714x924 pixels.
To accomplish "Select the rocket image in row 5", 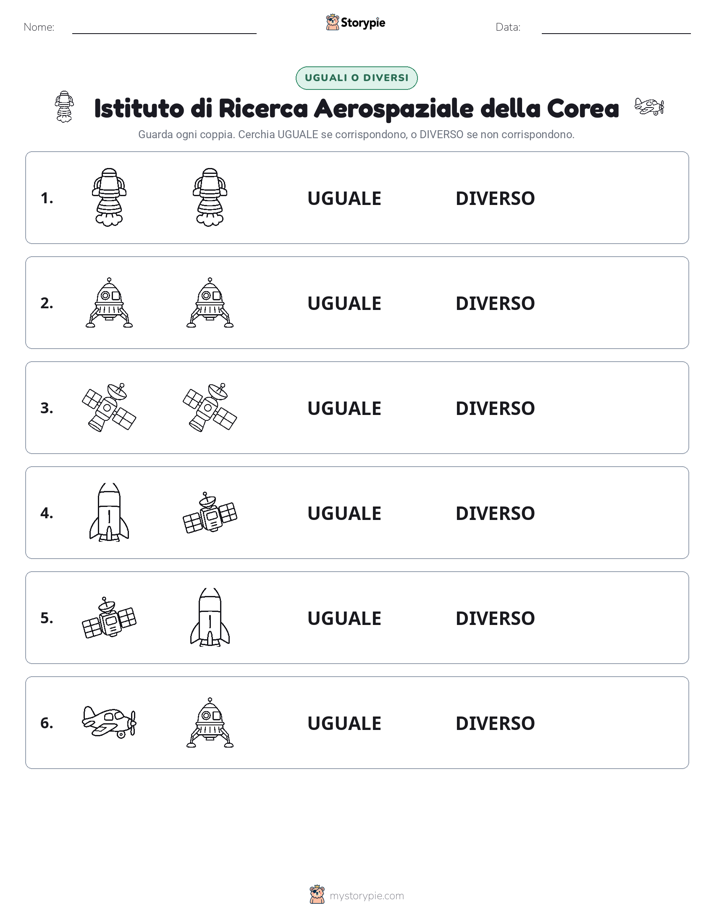I will coord(210,618).
